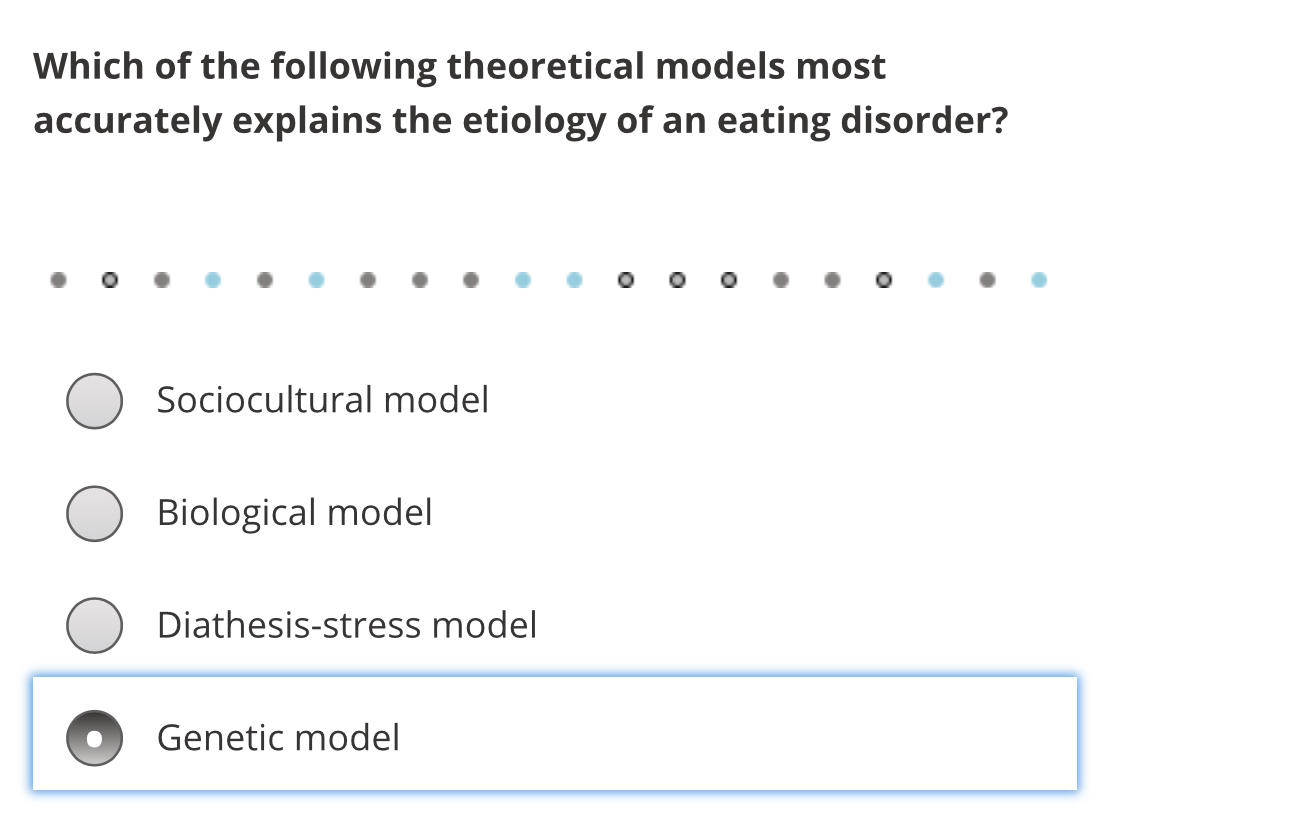Choose the Diathesis-stress model radio button

(94, 626)
